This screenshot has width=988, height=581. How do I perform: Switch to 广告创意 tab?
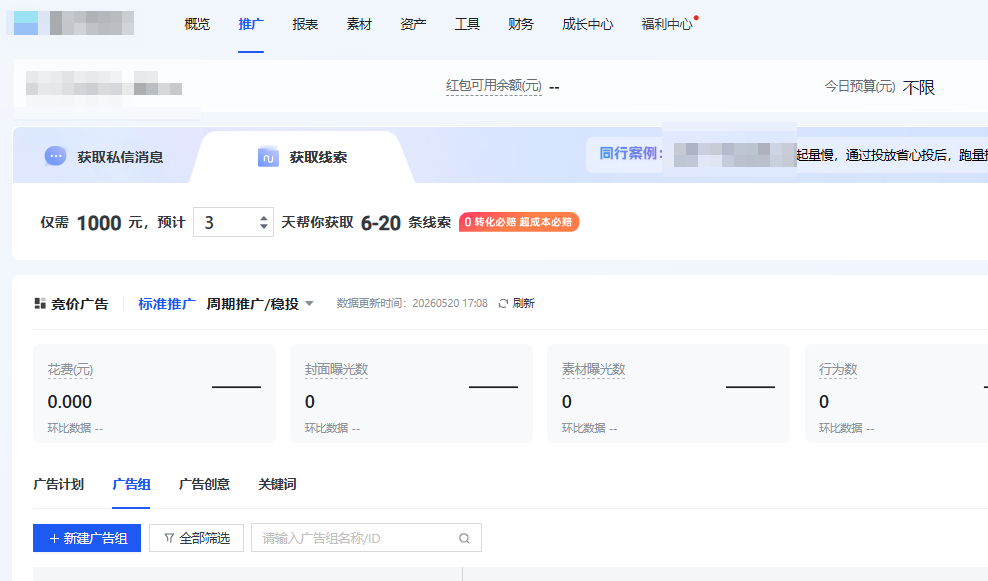click(204, 484)
